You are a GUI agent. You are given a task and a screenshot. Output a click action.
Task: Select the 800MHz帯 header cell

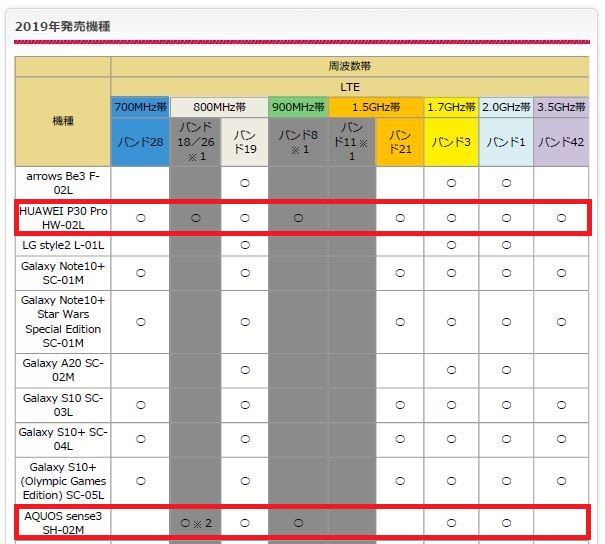pos(219,107)
